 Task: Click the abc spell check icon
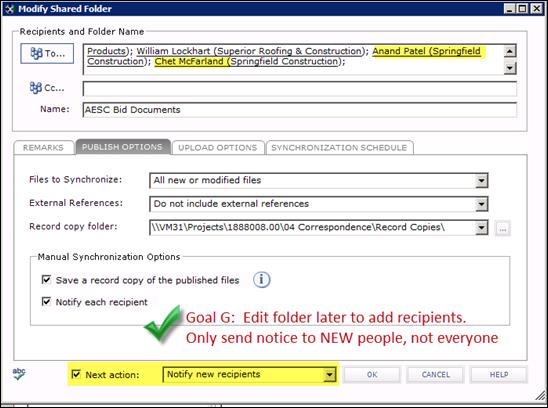pos(19,374)
